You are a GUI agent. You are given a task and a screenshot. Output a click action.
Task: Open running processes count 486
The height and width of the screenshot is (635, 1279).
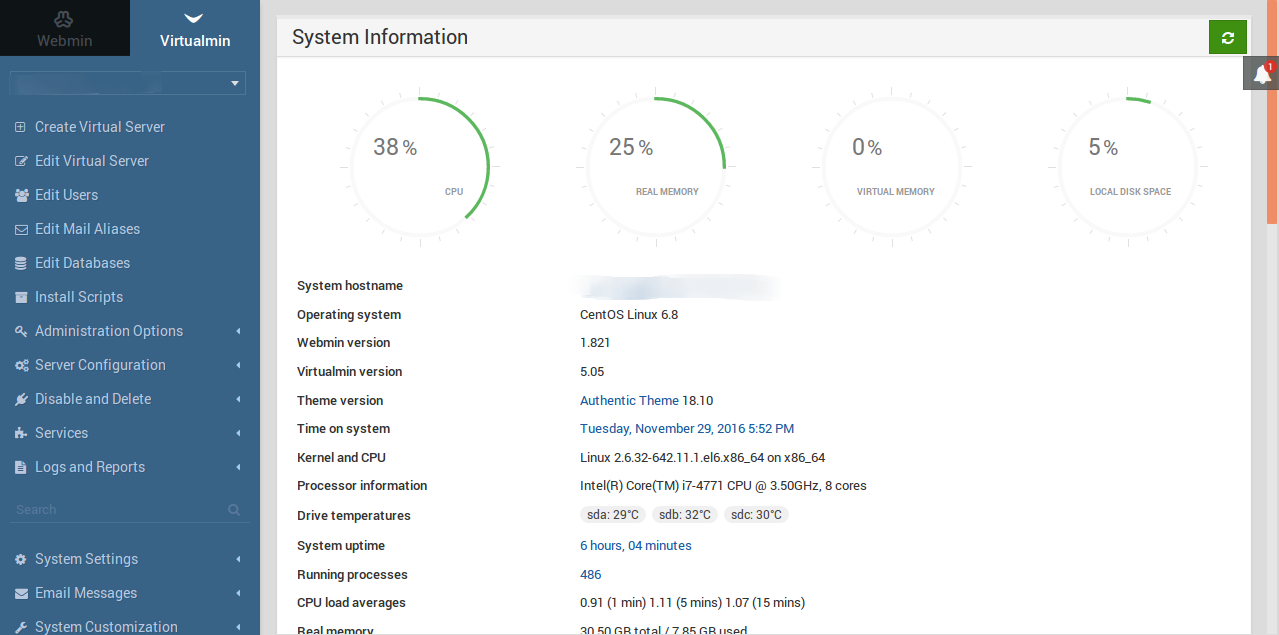[x=591, y=575]
